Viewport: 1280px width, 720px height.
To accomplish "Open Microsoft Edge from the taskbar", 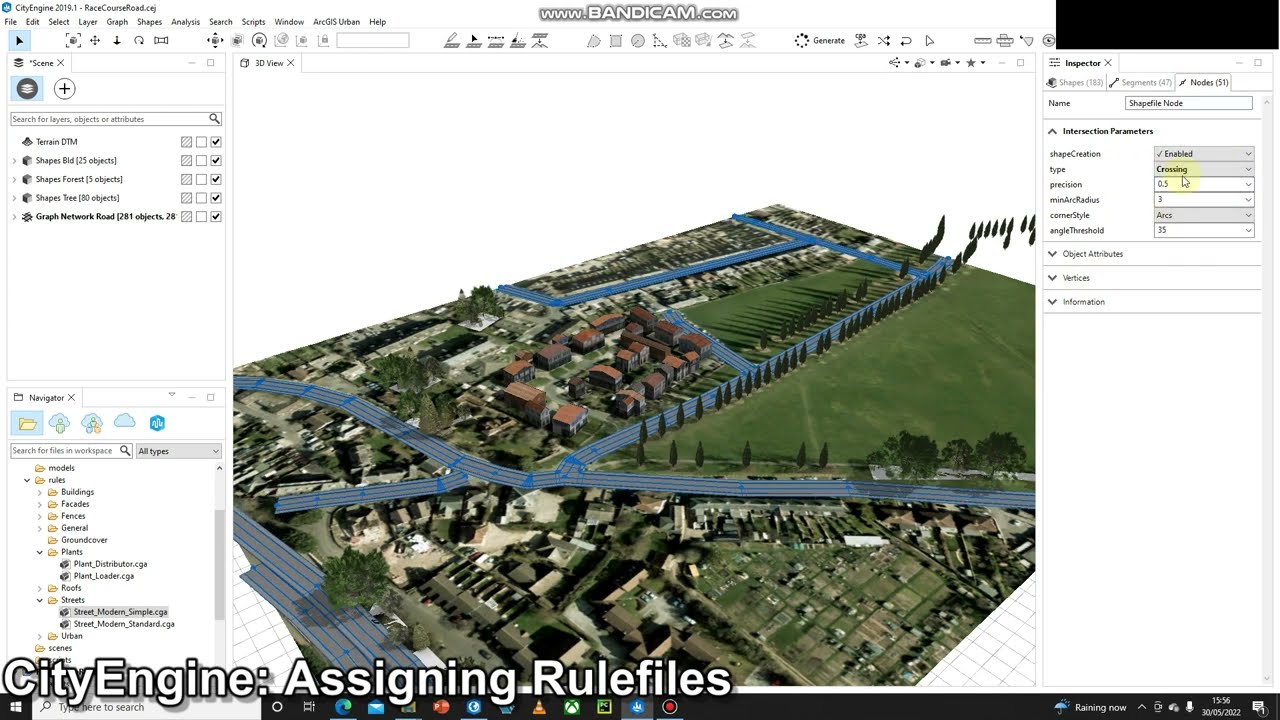I will coord(343,707).
